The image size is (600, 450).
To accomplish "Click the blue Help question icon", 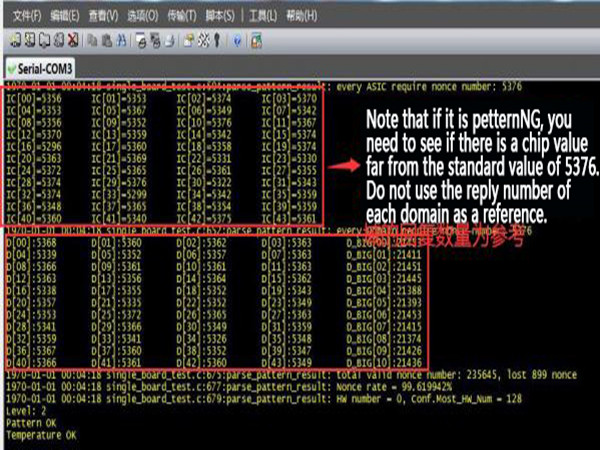I will click(x=237, y=40).
